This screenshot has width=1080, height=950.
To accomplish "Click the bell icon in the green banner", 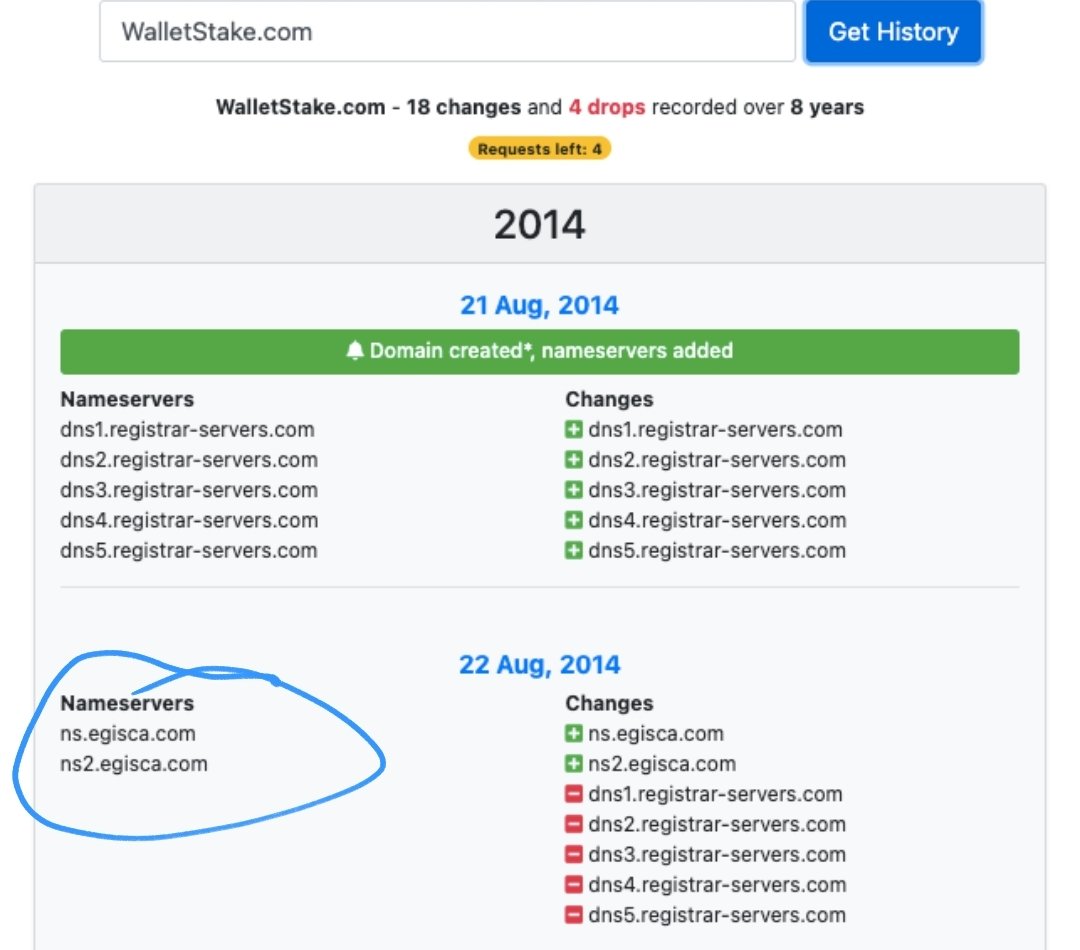I will pos(355,351).
